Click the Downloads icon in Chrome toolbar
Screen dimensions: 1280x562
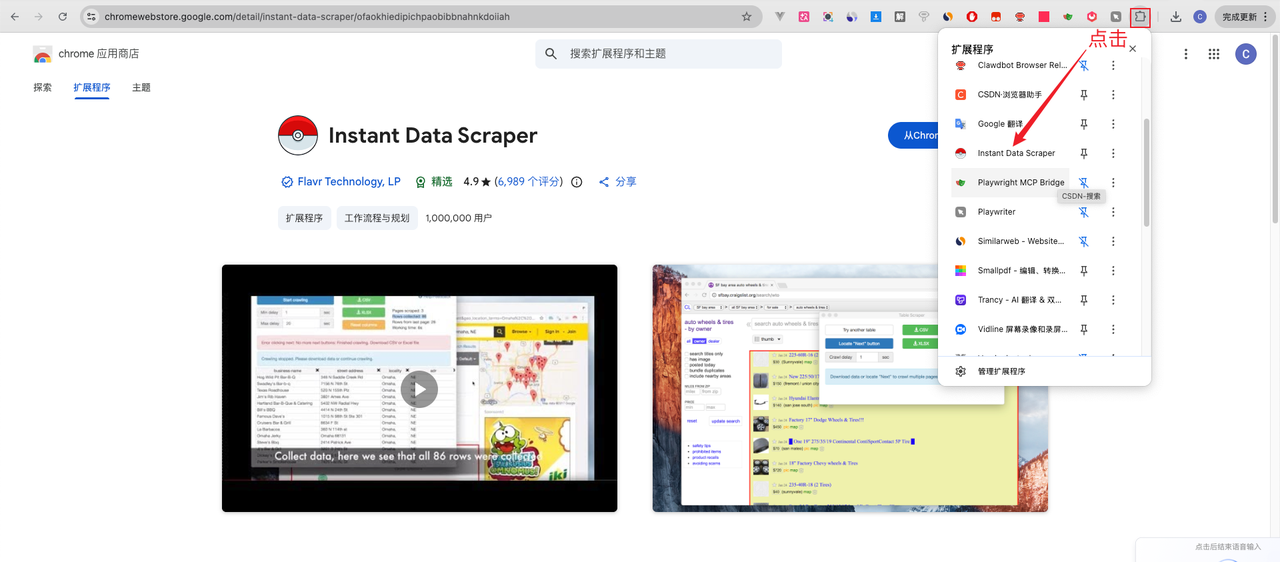tap(1175, 16)
